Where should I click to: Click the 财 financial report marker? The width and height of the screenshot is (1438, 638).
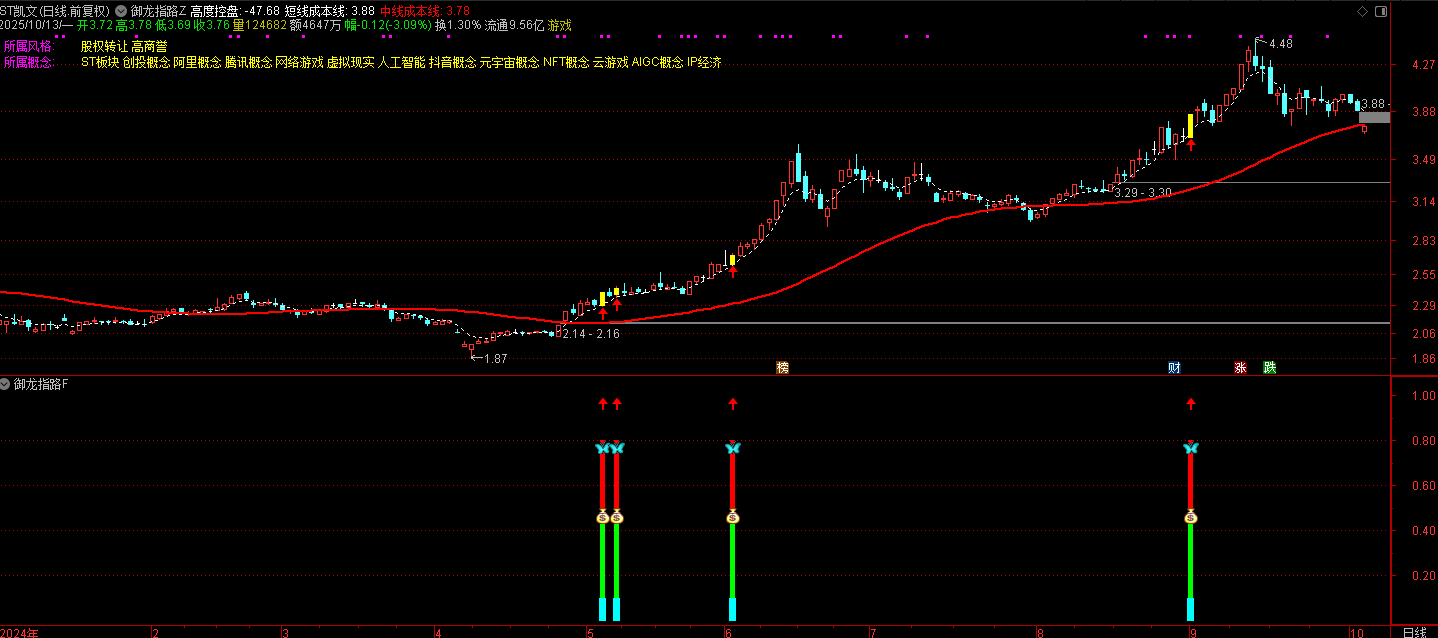(x=1174, y=368)
